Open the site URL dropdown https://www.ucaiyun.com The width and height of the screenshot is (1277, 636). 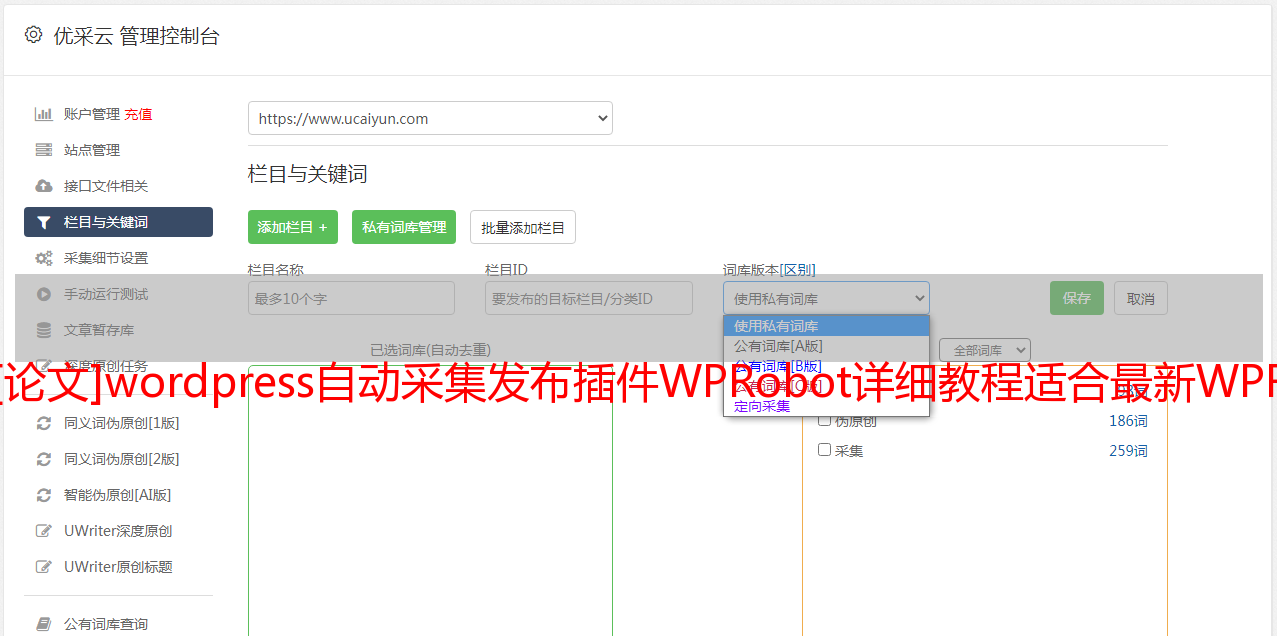[430, 118]
